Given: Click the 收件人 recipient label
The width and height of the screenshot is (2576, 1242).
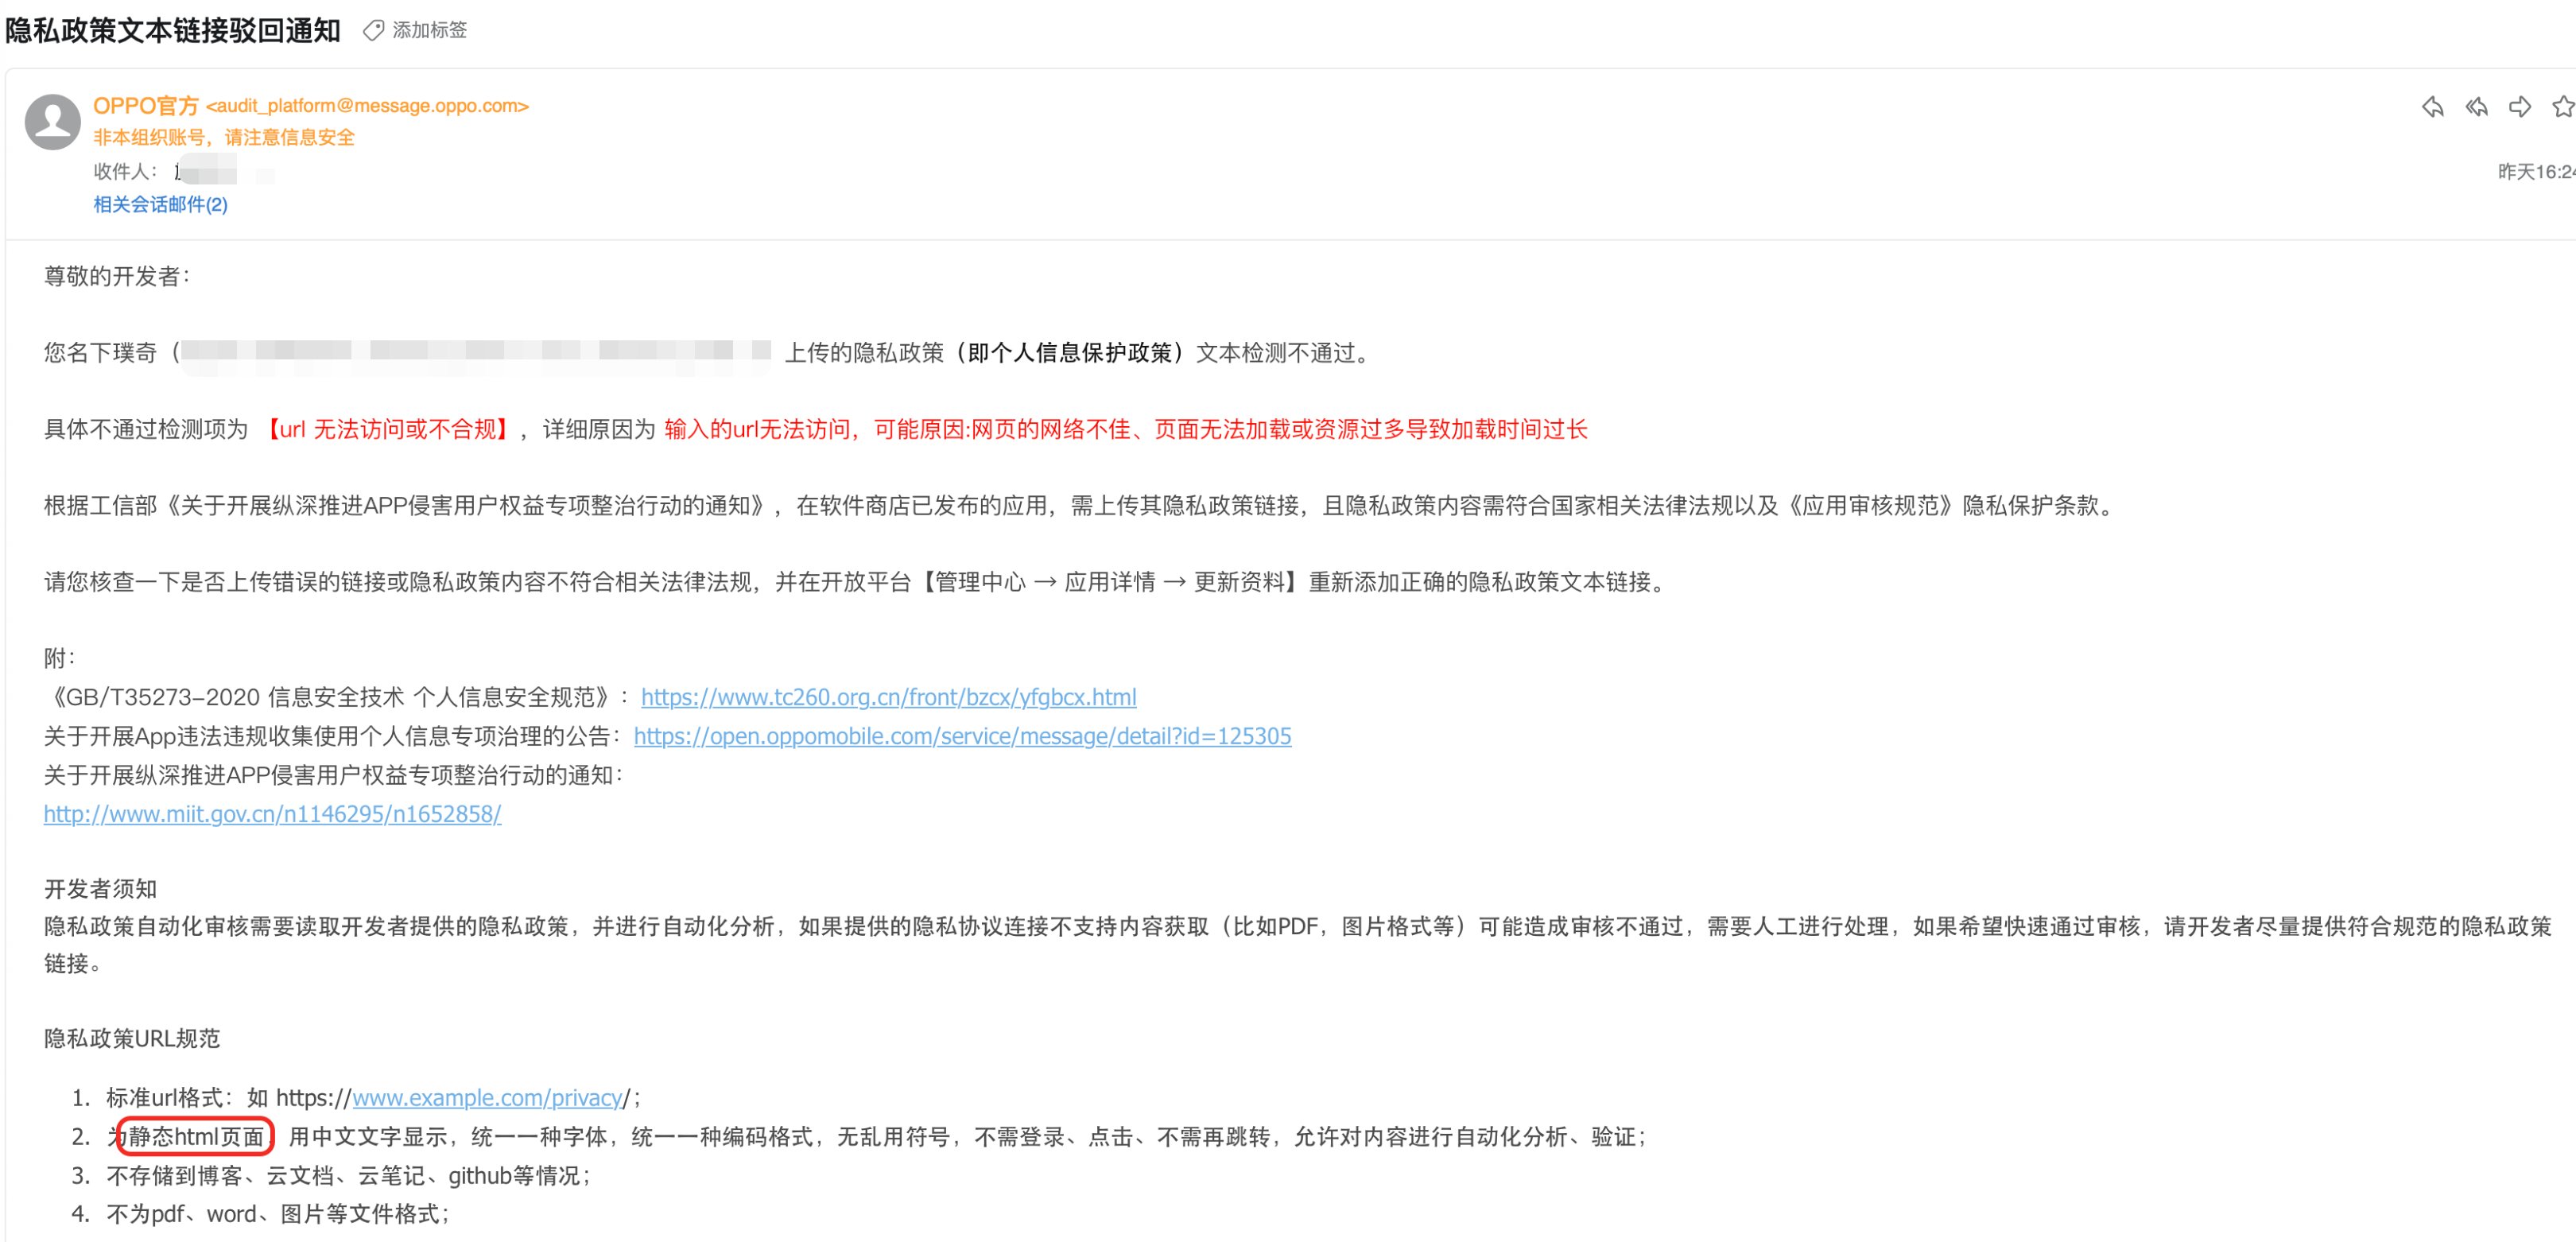Looking at the screenshot, I should click(x=125, y=172).
